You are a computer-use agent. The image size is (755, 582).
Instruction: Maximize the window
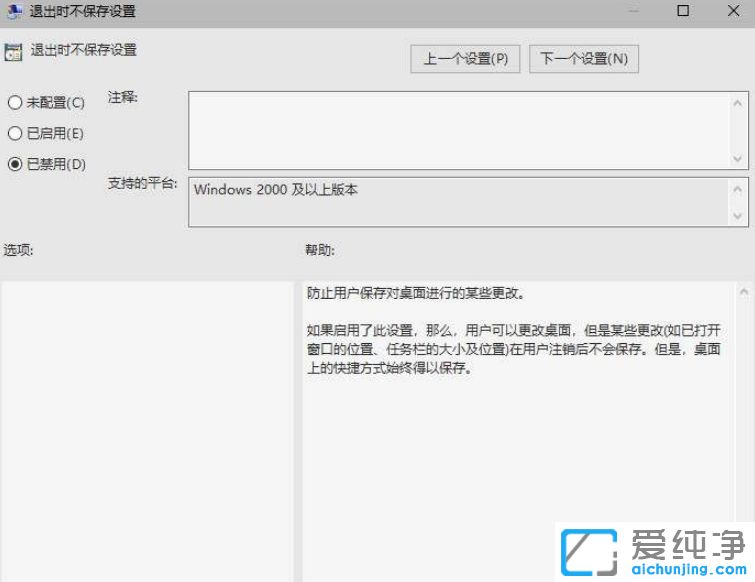tap(683, 11)
